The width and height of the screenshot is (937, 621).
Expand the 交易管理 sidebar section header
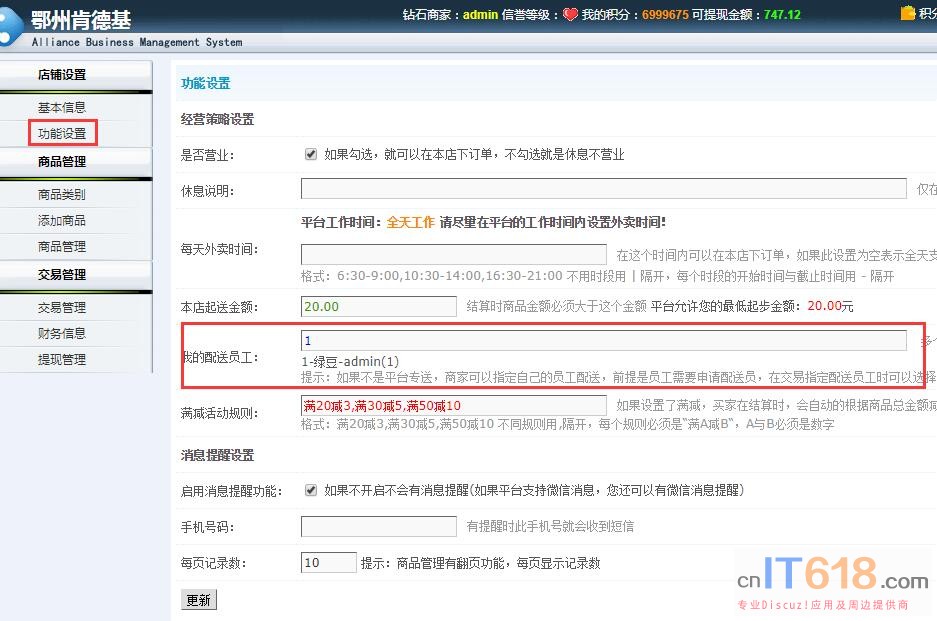[x=62, y=274]
